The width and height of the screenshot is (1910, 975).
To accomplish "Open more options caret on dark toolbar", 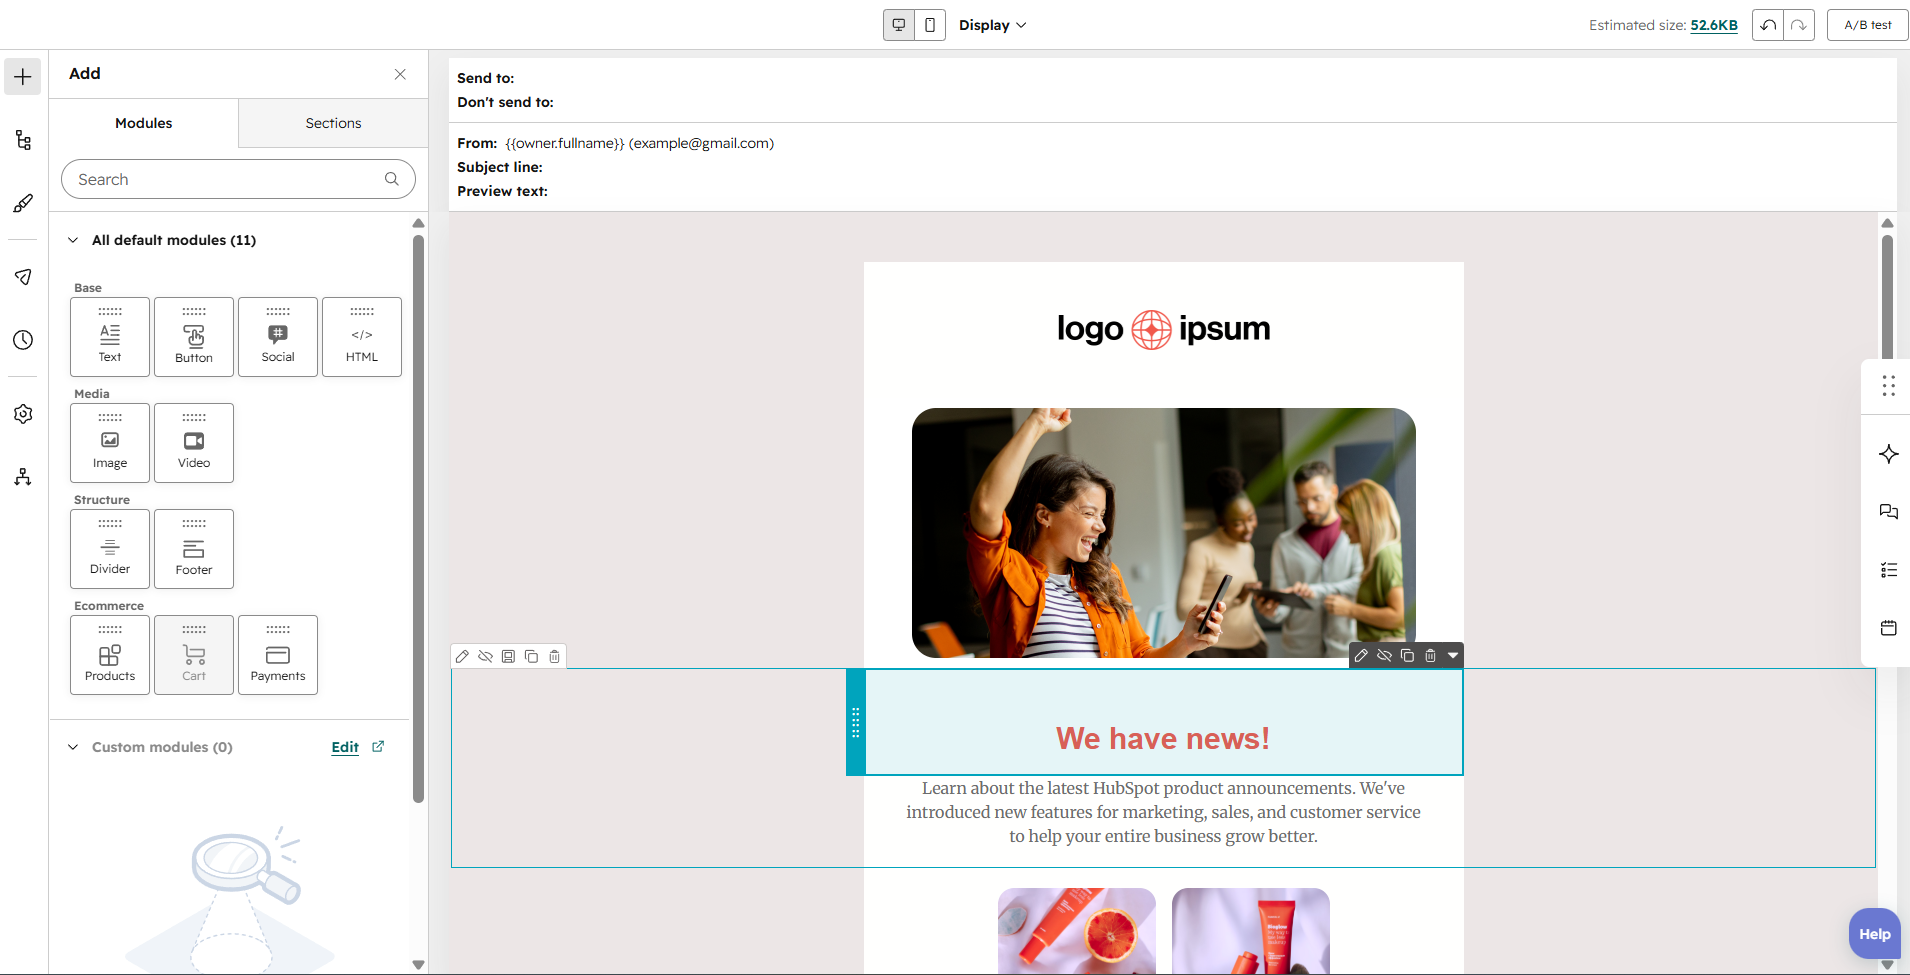I will pos(1453,655).
